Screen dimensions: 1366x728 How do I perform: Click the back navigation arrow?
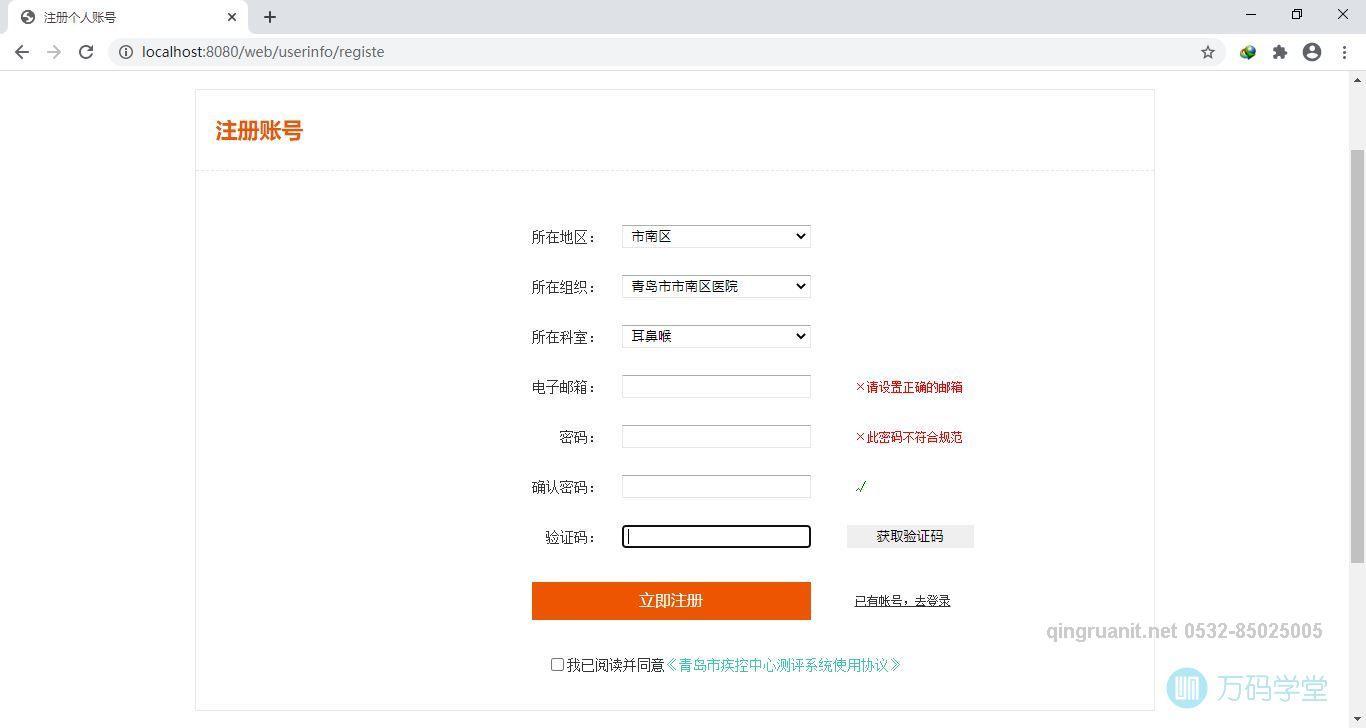coord(22,52)
